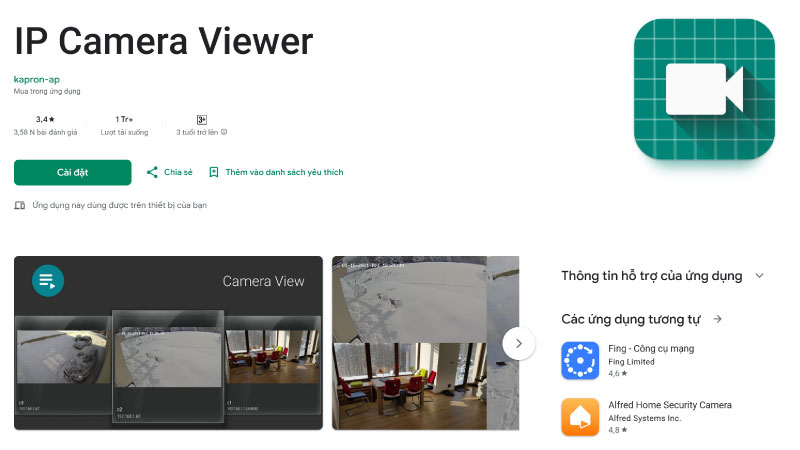The image size is (800, 450).
Task: Click the Chia sẻ share icon
Action: coord(152,172)
